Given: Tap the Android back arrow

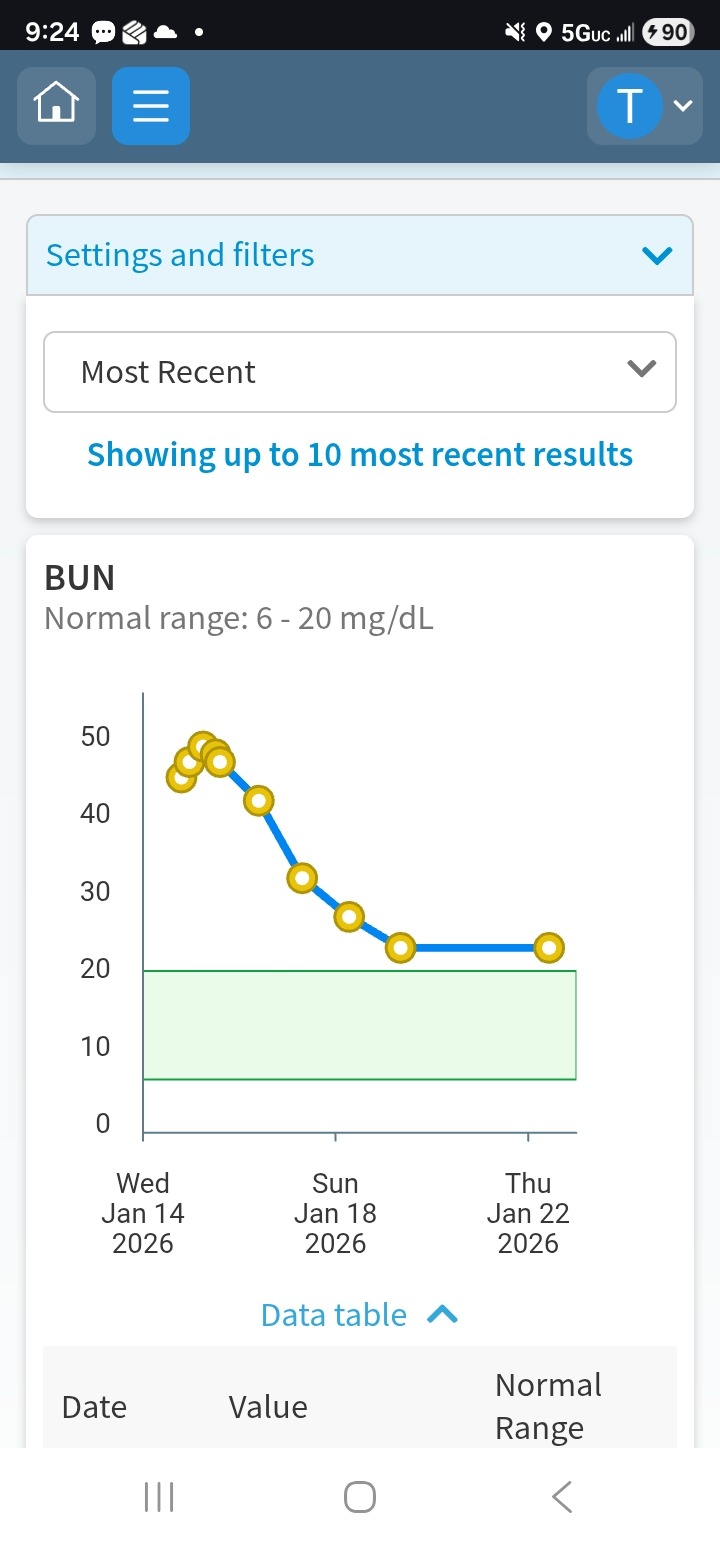Looking at the screenshot, I should tap(562, 1497).
